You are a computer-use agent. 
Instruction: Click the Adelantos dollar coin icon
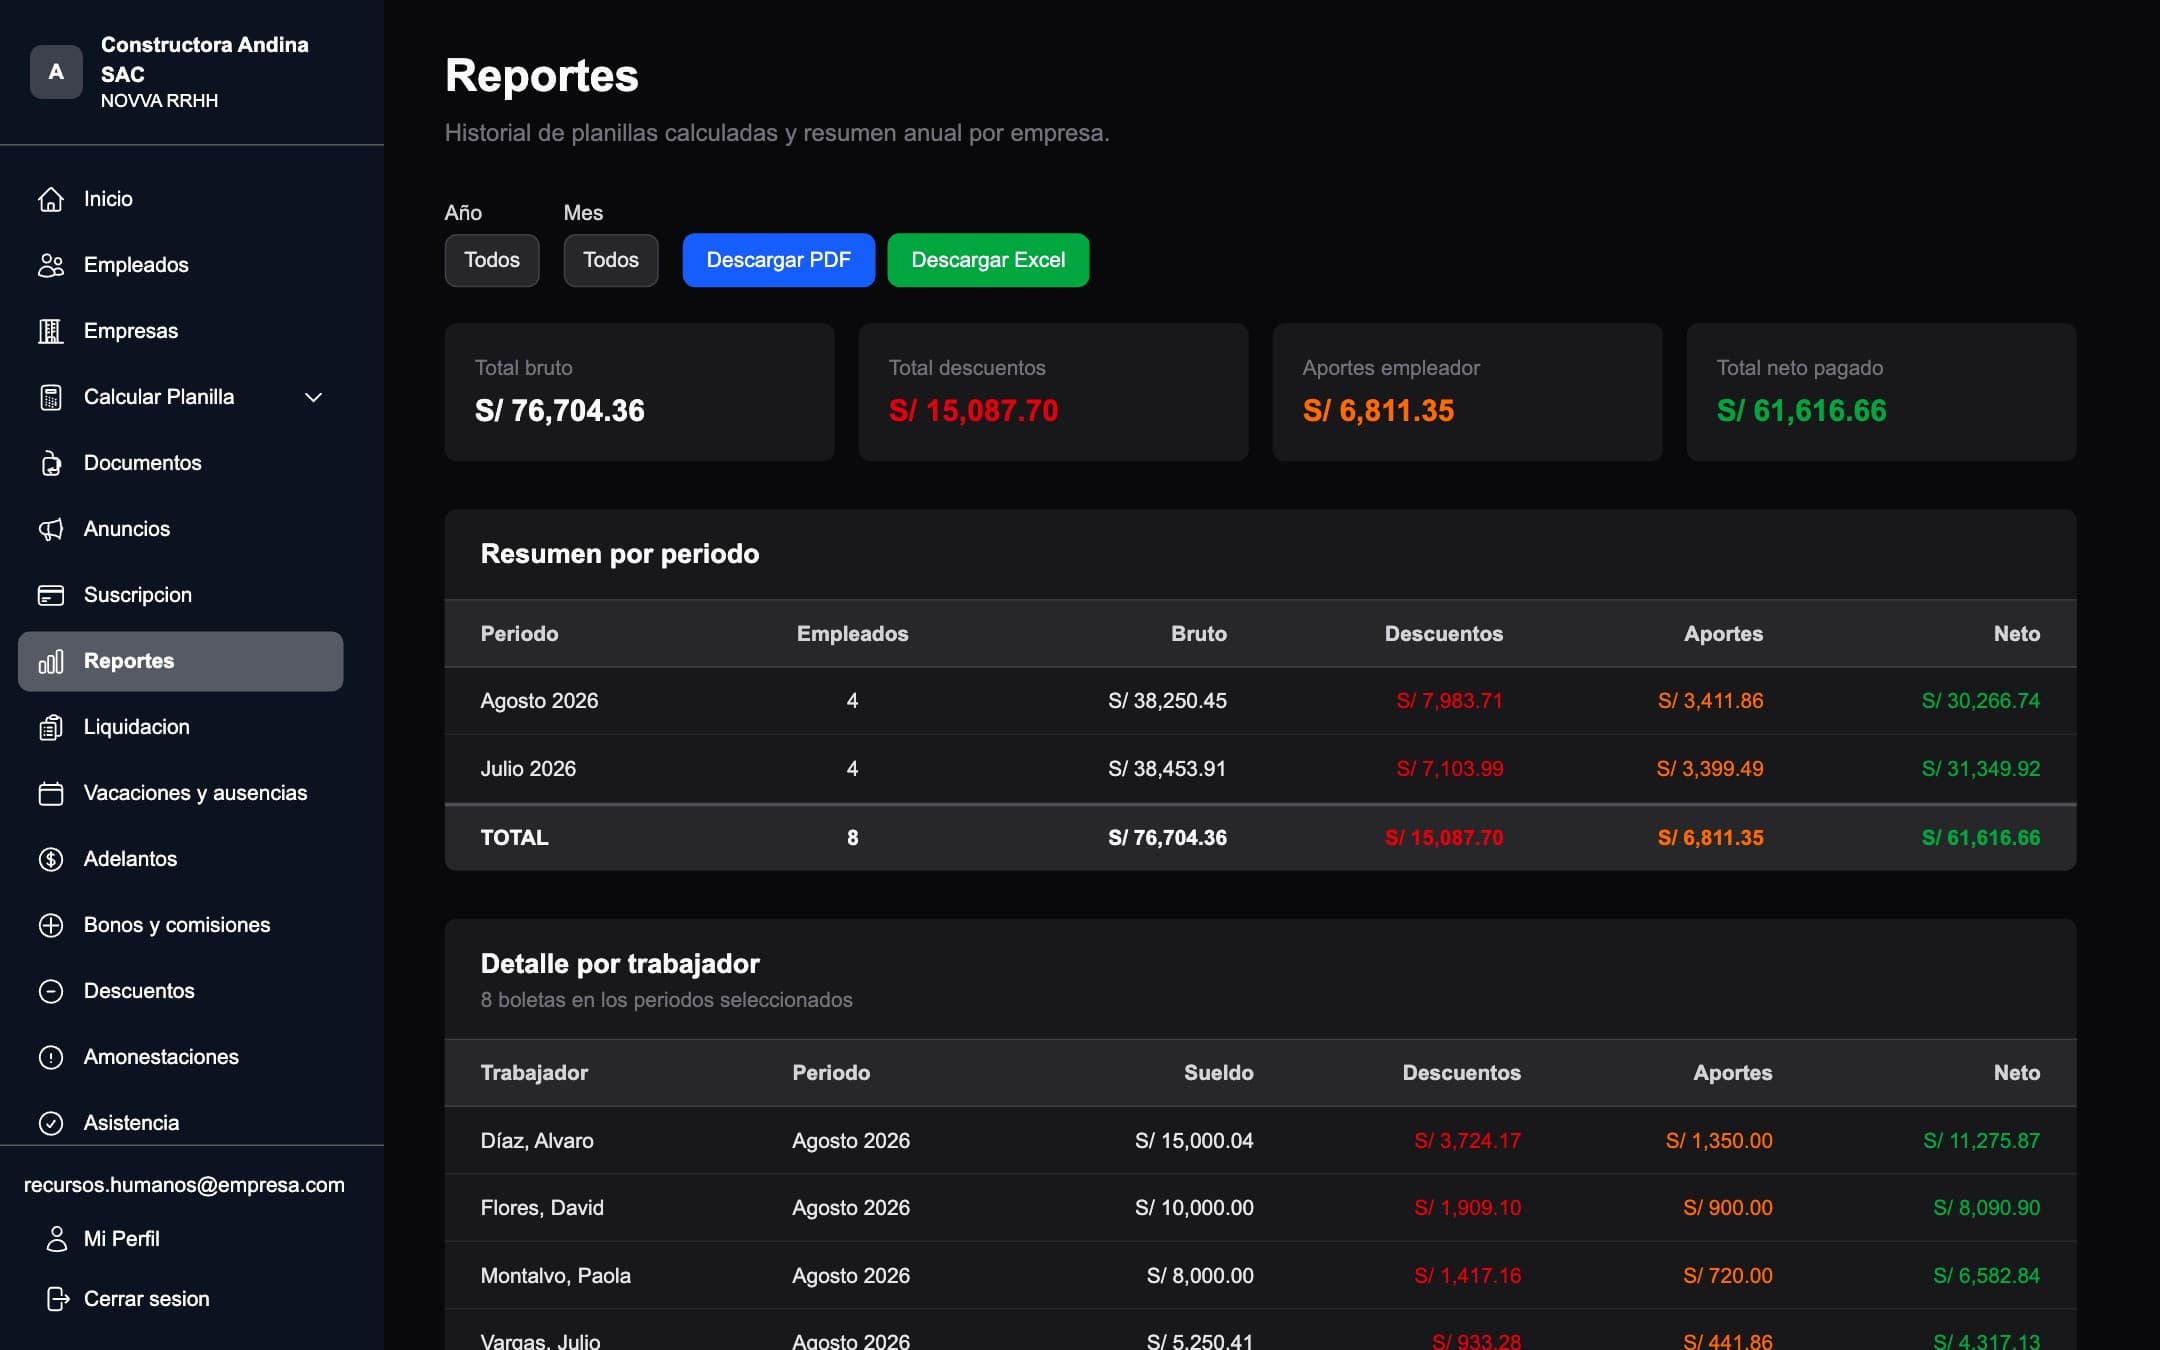pyautogui.click(x=51, y=859)
